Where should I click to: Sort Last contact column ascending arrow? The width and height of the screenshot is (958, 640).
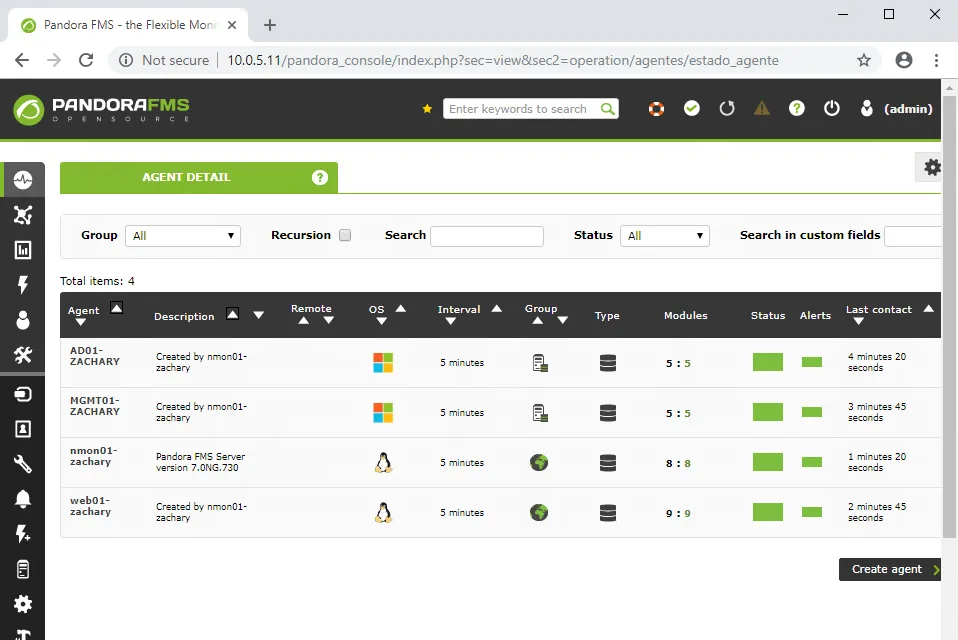click(929, 308)
